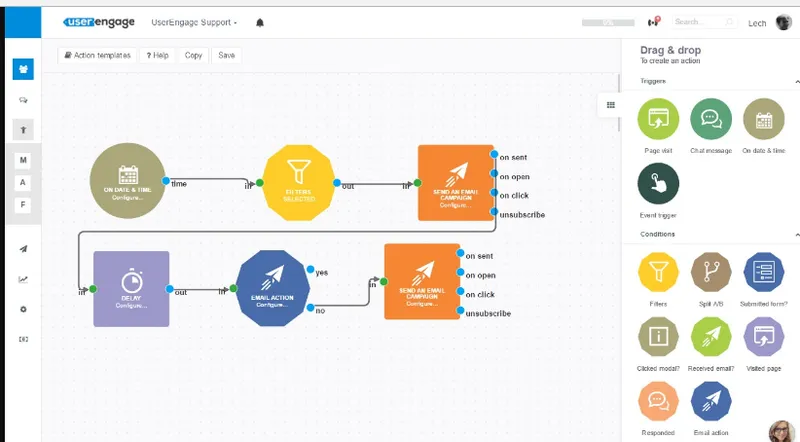
Task: Pick the Page visit trigger
Action: pos(658,119)
